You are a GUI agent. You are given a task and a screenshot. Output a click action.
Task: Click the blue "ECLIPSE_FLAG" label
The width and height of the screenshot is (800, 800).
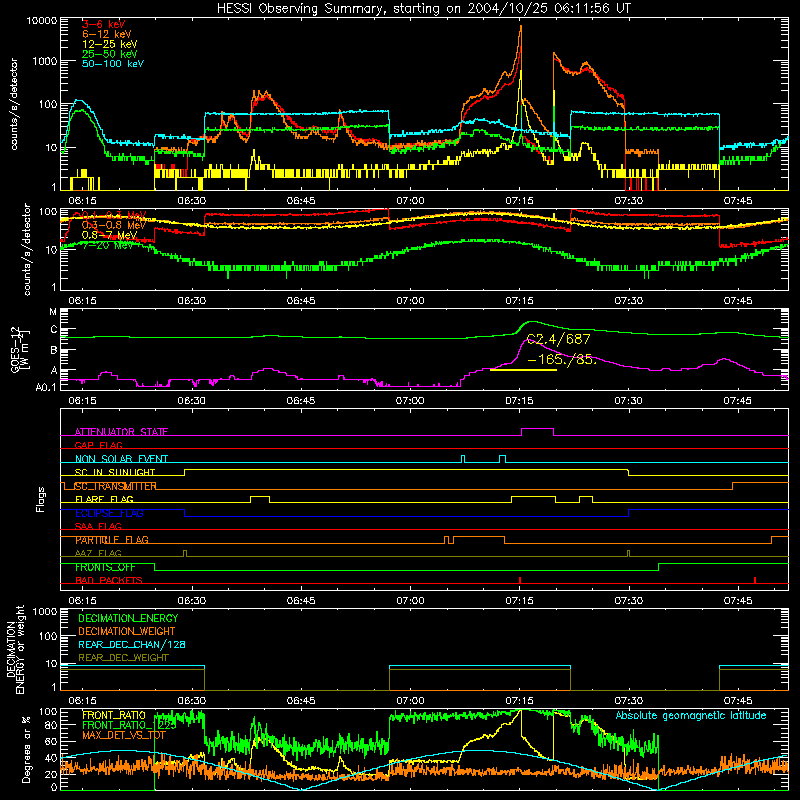click(x=109, y=513)
